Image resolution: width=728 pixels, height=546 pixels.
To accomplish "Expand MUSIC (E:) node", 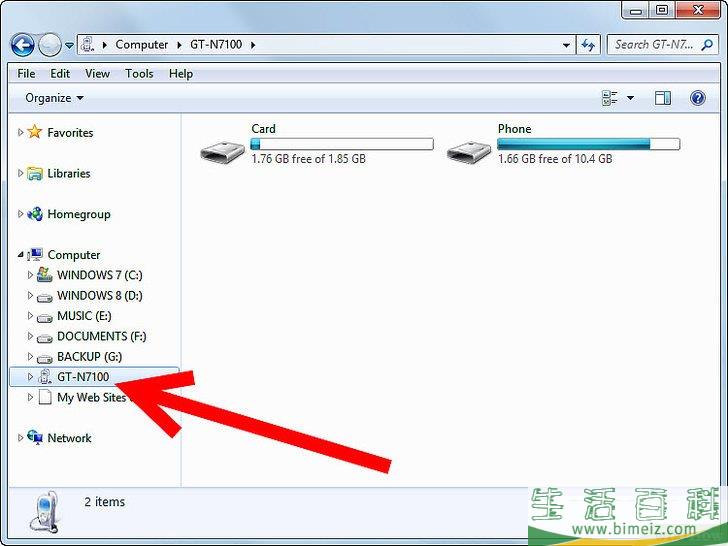I will coord(30,315).
